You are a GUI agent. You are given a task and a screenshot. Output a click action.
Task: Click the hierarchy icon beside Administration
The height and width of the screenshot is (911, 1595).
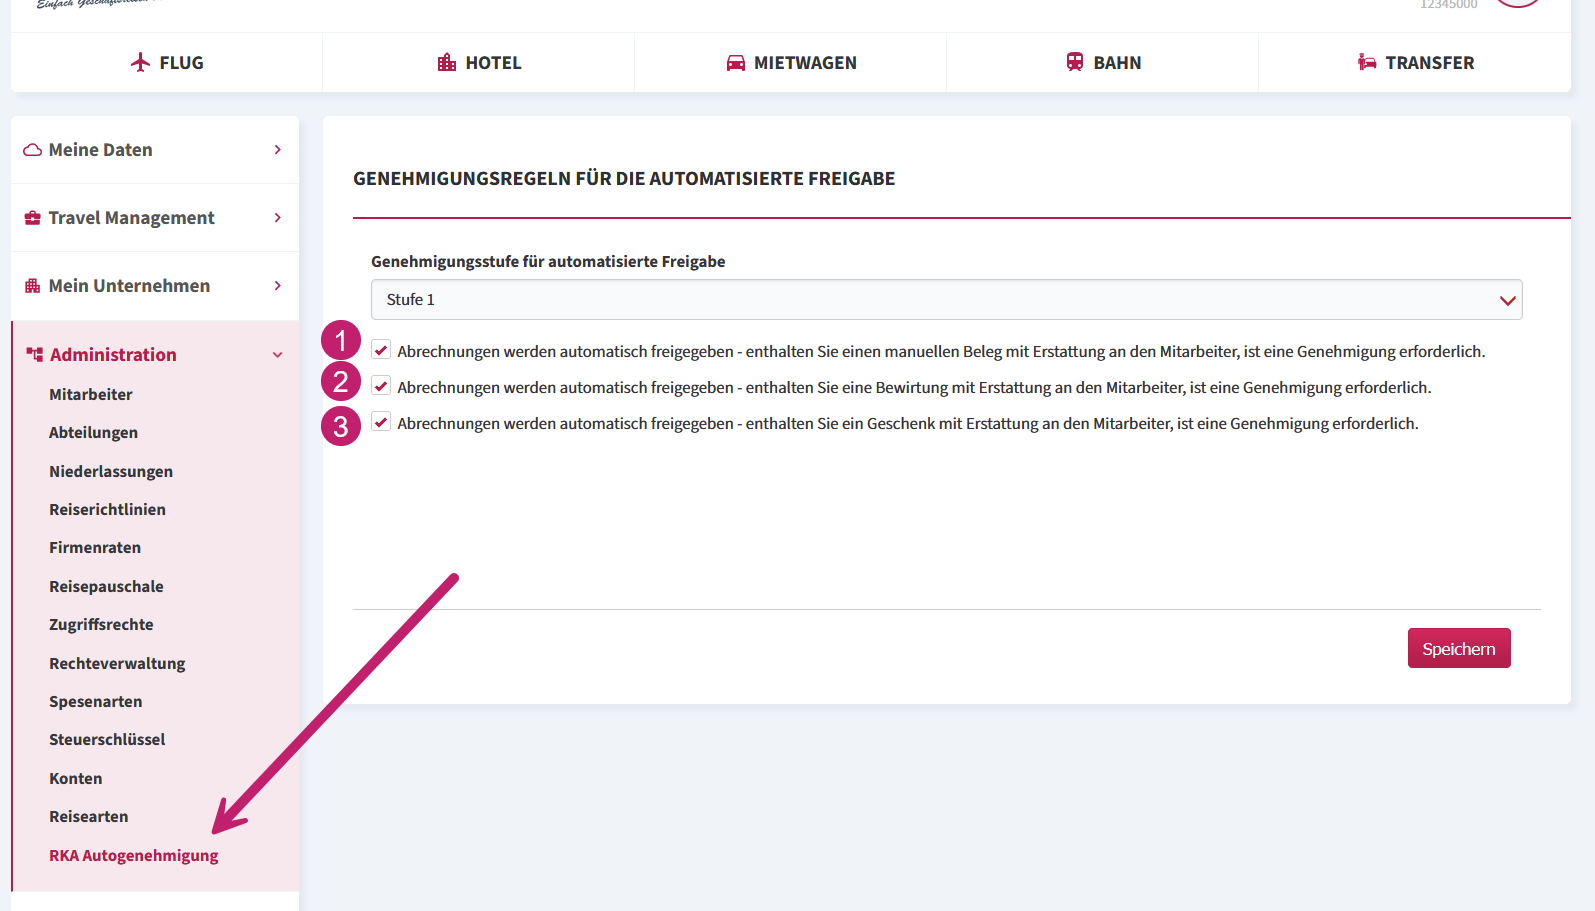point(35,355)
